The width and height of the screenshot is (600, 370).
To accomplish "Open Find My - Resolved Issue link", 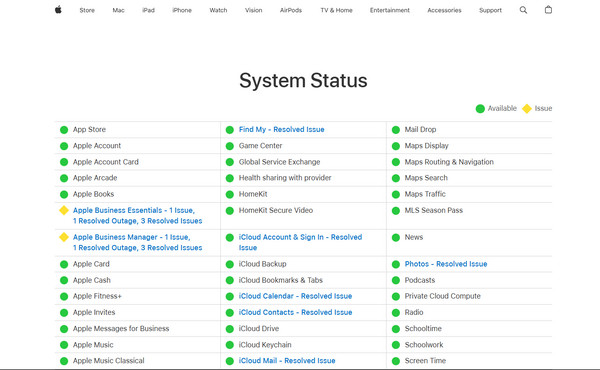I will point(282,130).
